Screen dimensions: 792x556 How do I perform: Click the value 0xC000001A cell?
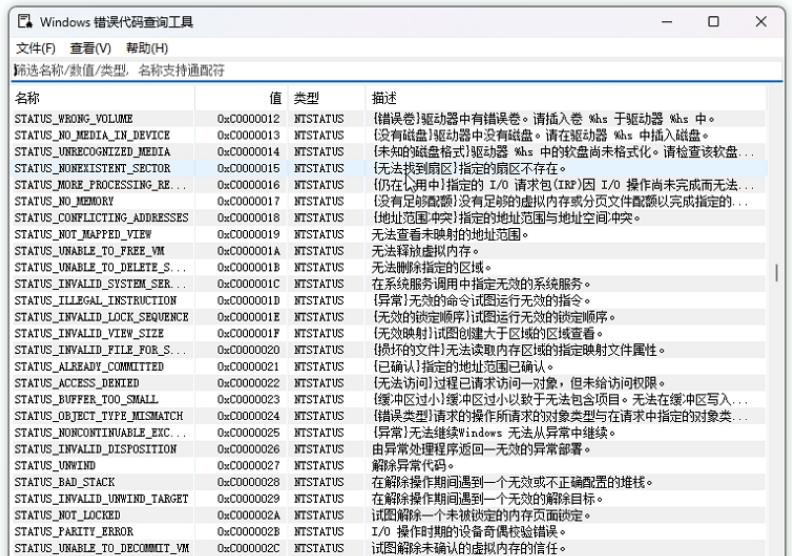[250, 250]
